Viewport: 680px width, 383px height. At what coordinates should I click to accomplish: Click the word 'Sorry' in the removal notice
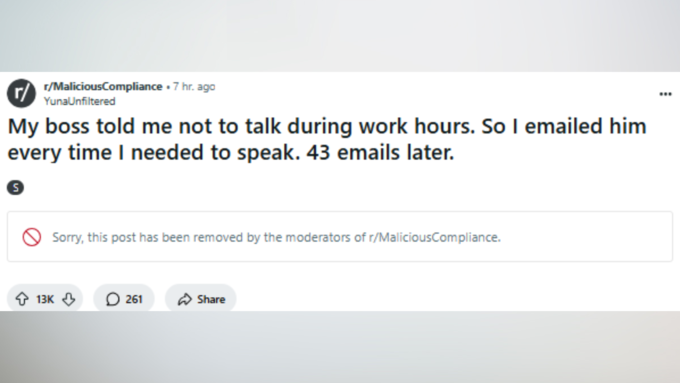click(x=68, y=237)
